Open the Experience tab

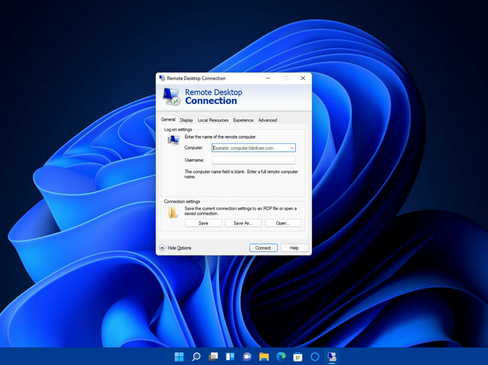(x=243, y=120)
